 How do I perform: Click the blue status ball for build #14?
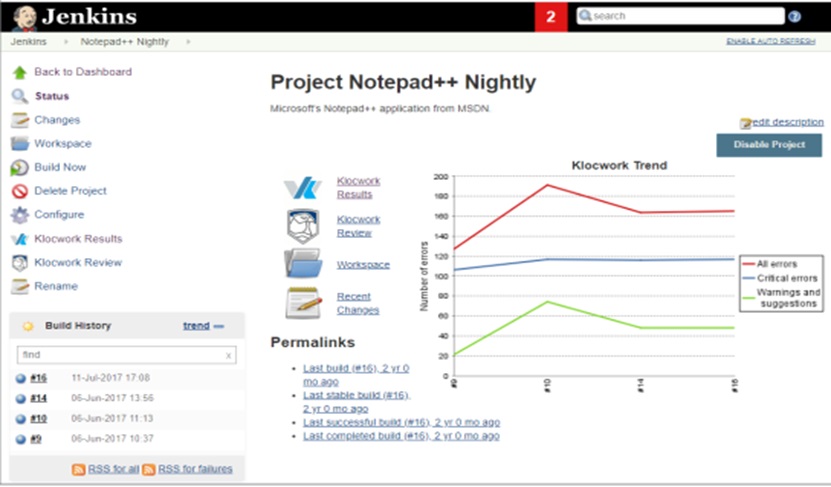[21, 399]
